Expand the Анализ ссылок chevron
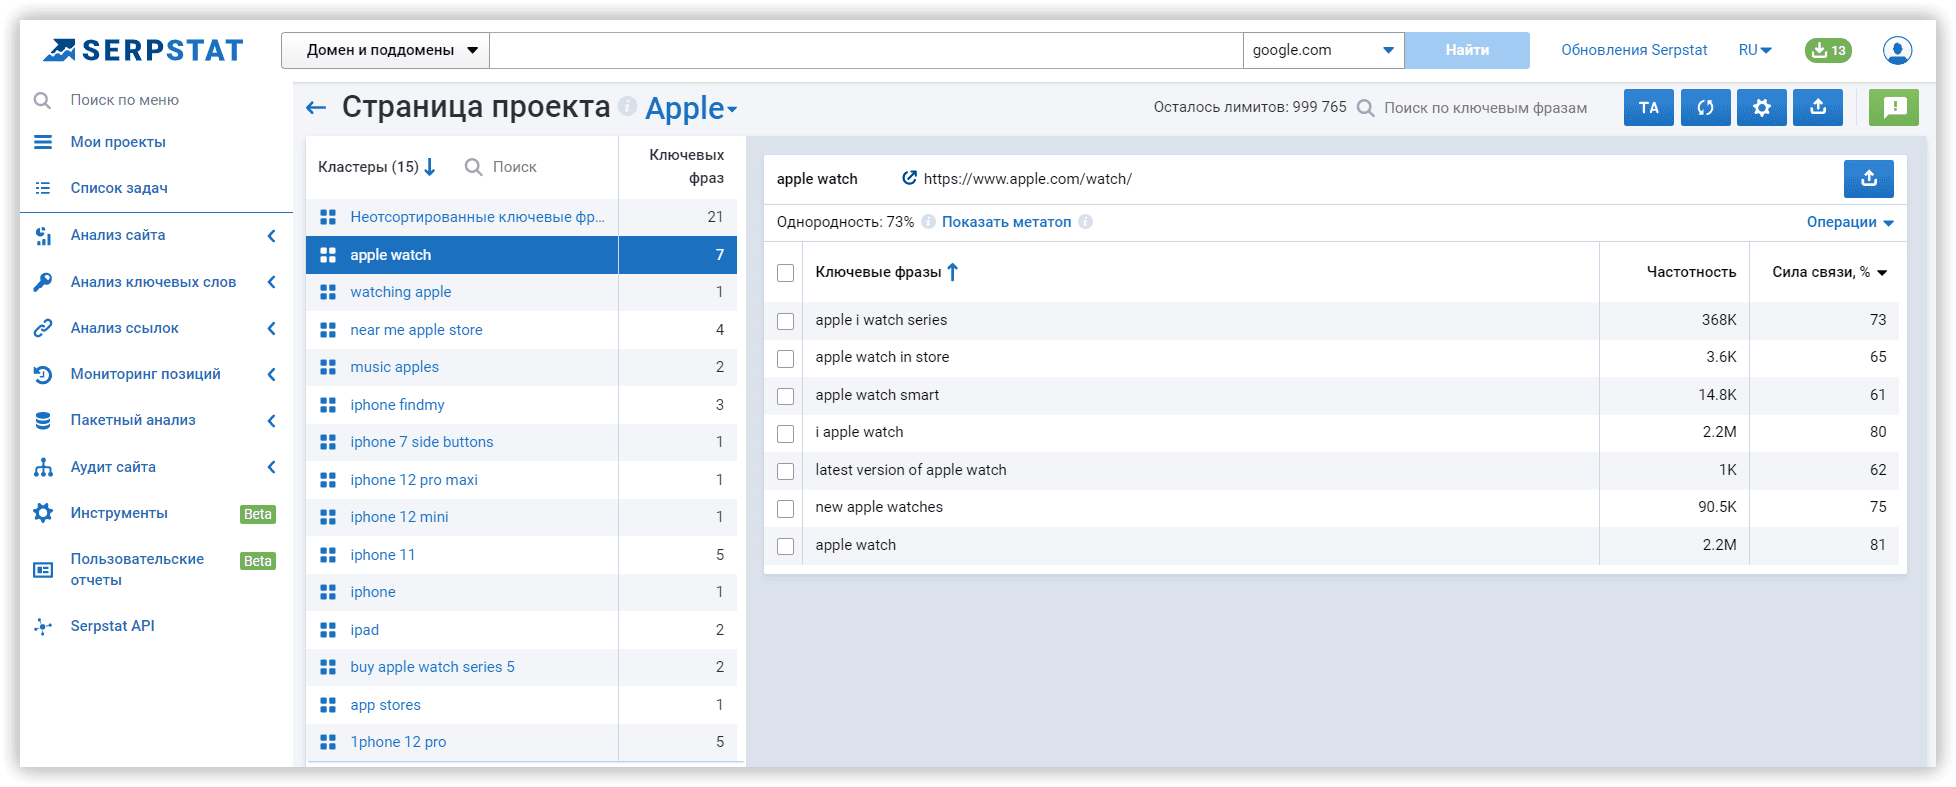This screenshot has width=1956, height=787. (271, 328)
